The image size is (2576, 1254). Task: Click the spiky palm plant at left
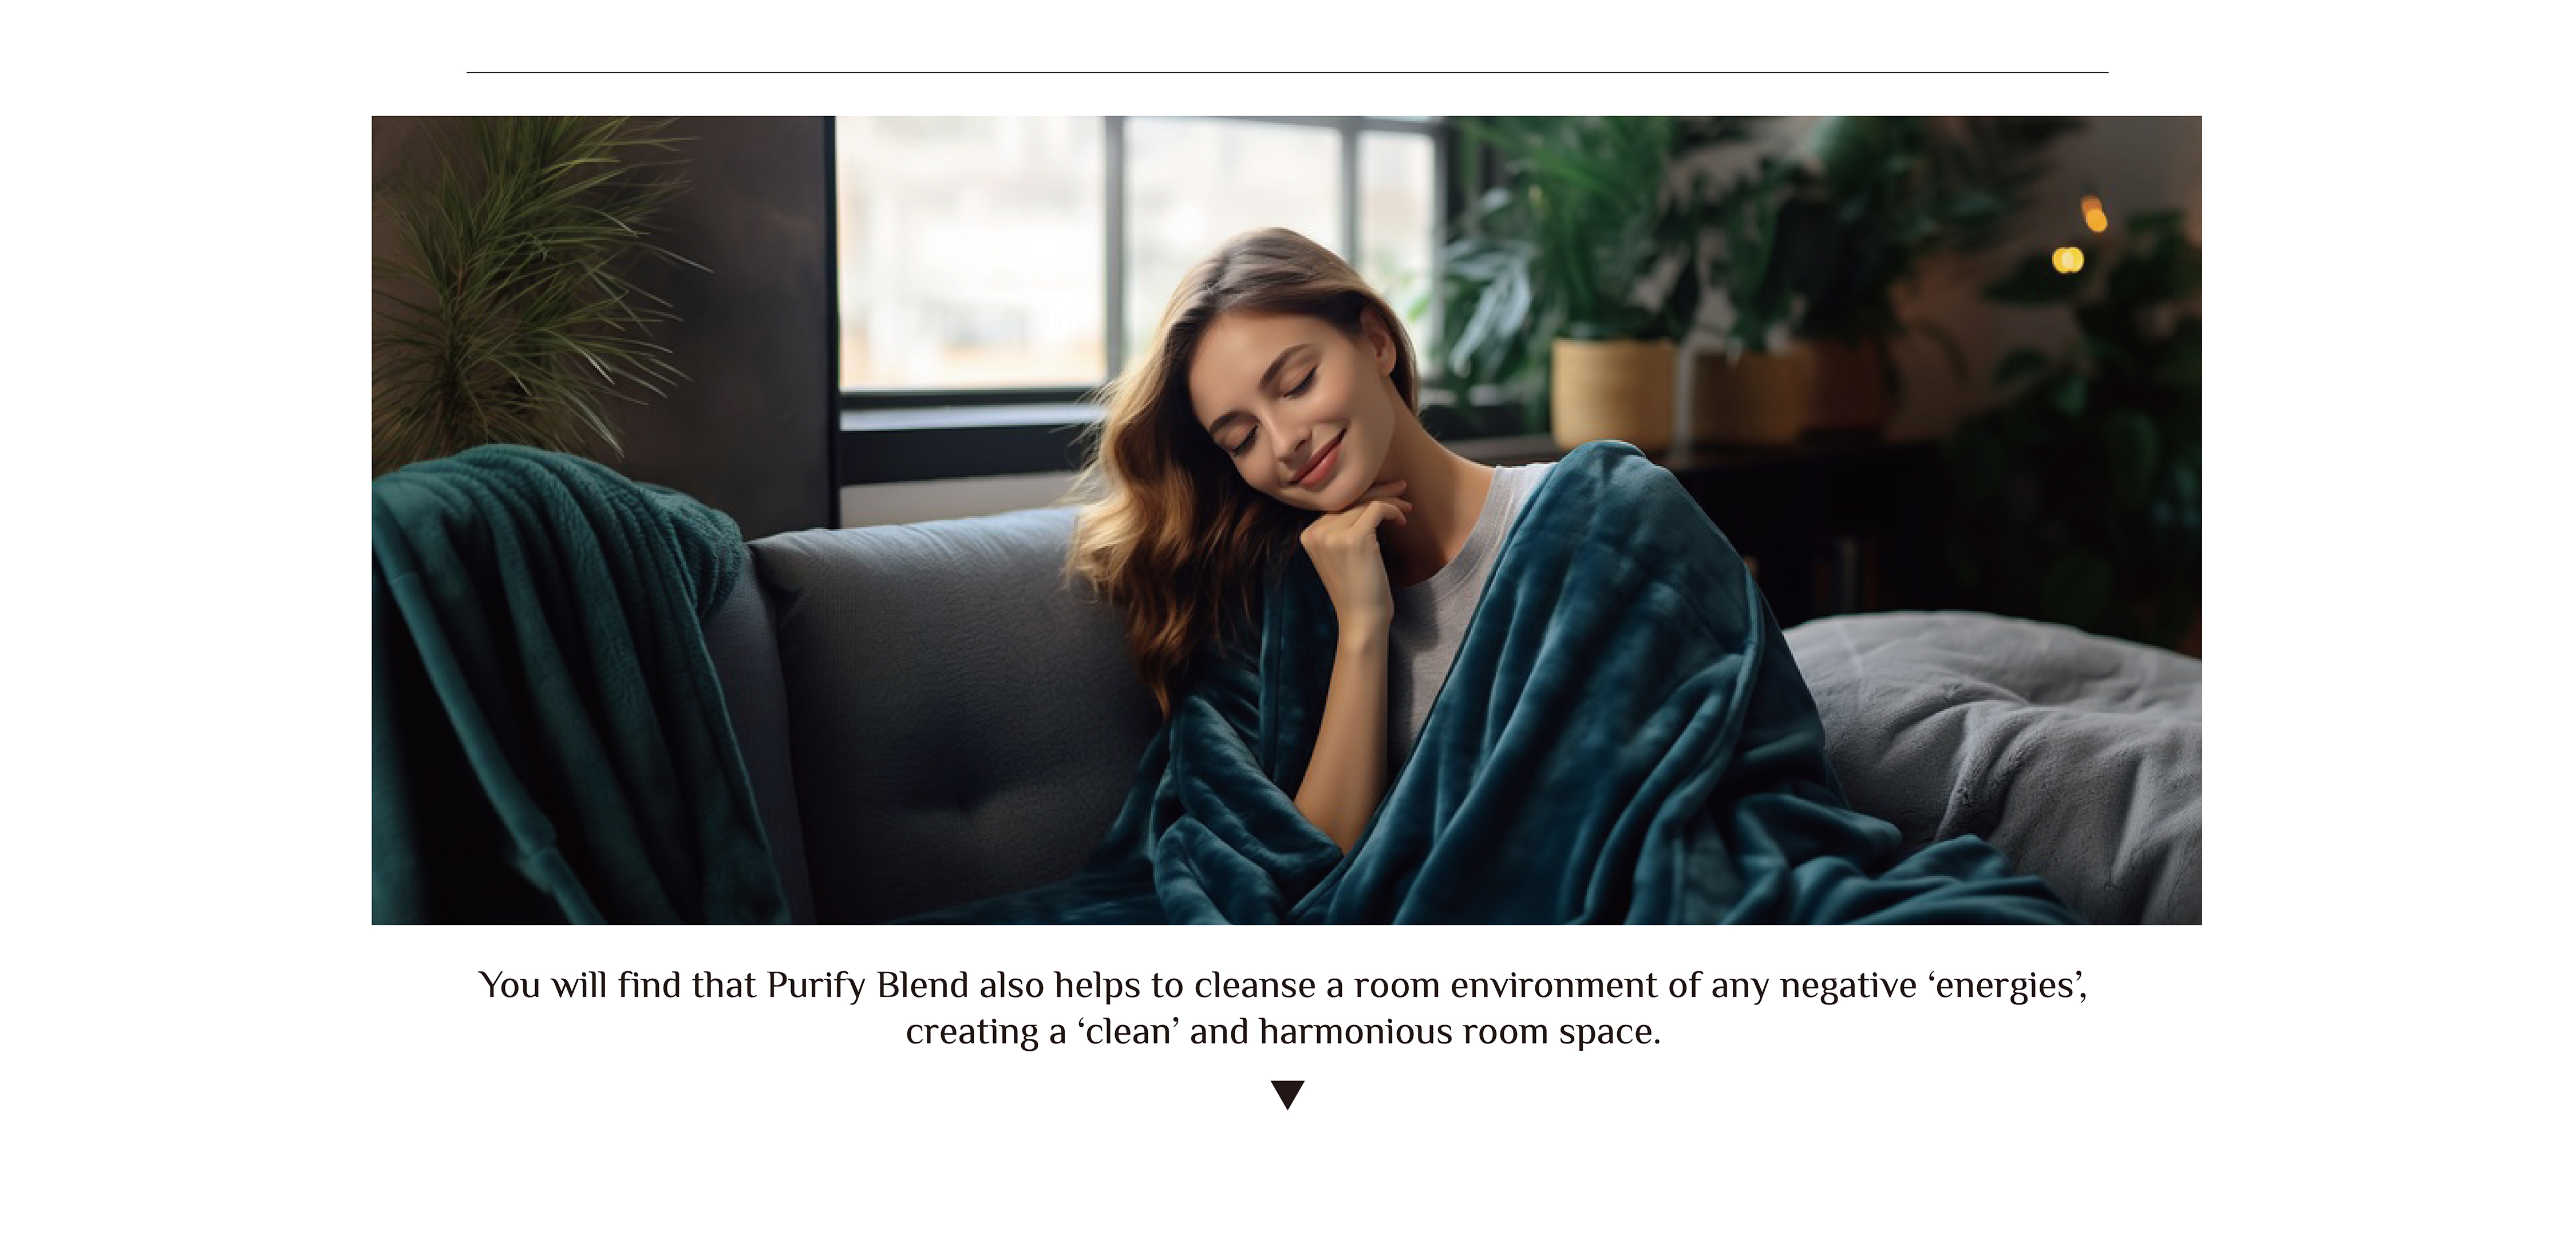[x=525, y=290]
